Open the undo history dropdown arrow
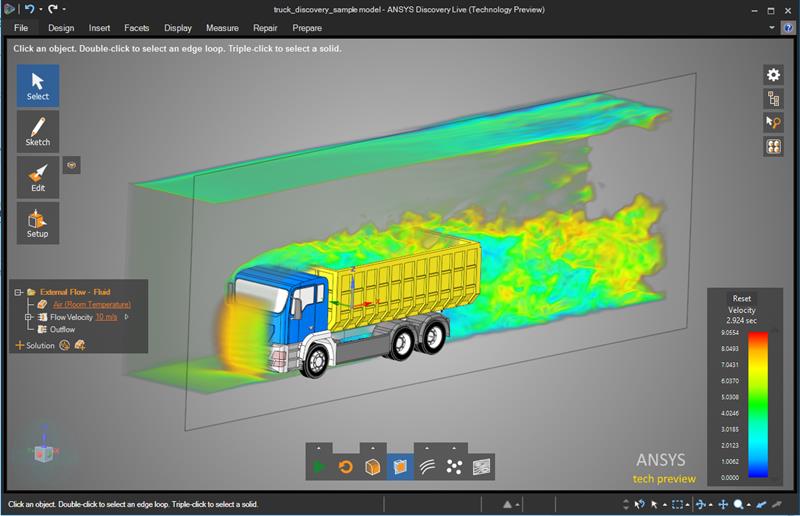 point(41,9)
